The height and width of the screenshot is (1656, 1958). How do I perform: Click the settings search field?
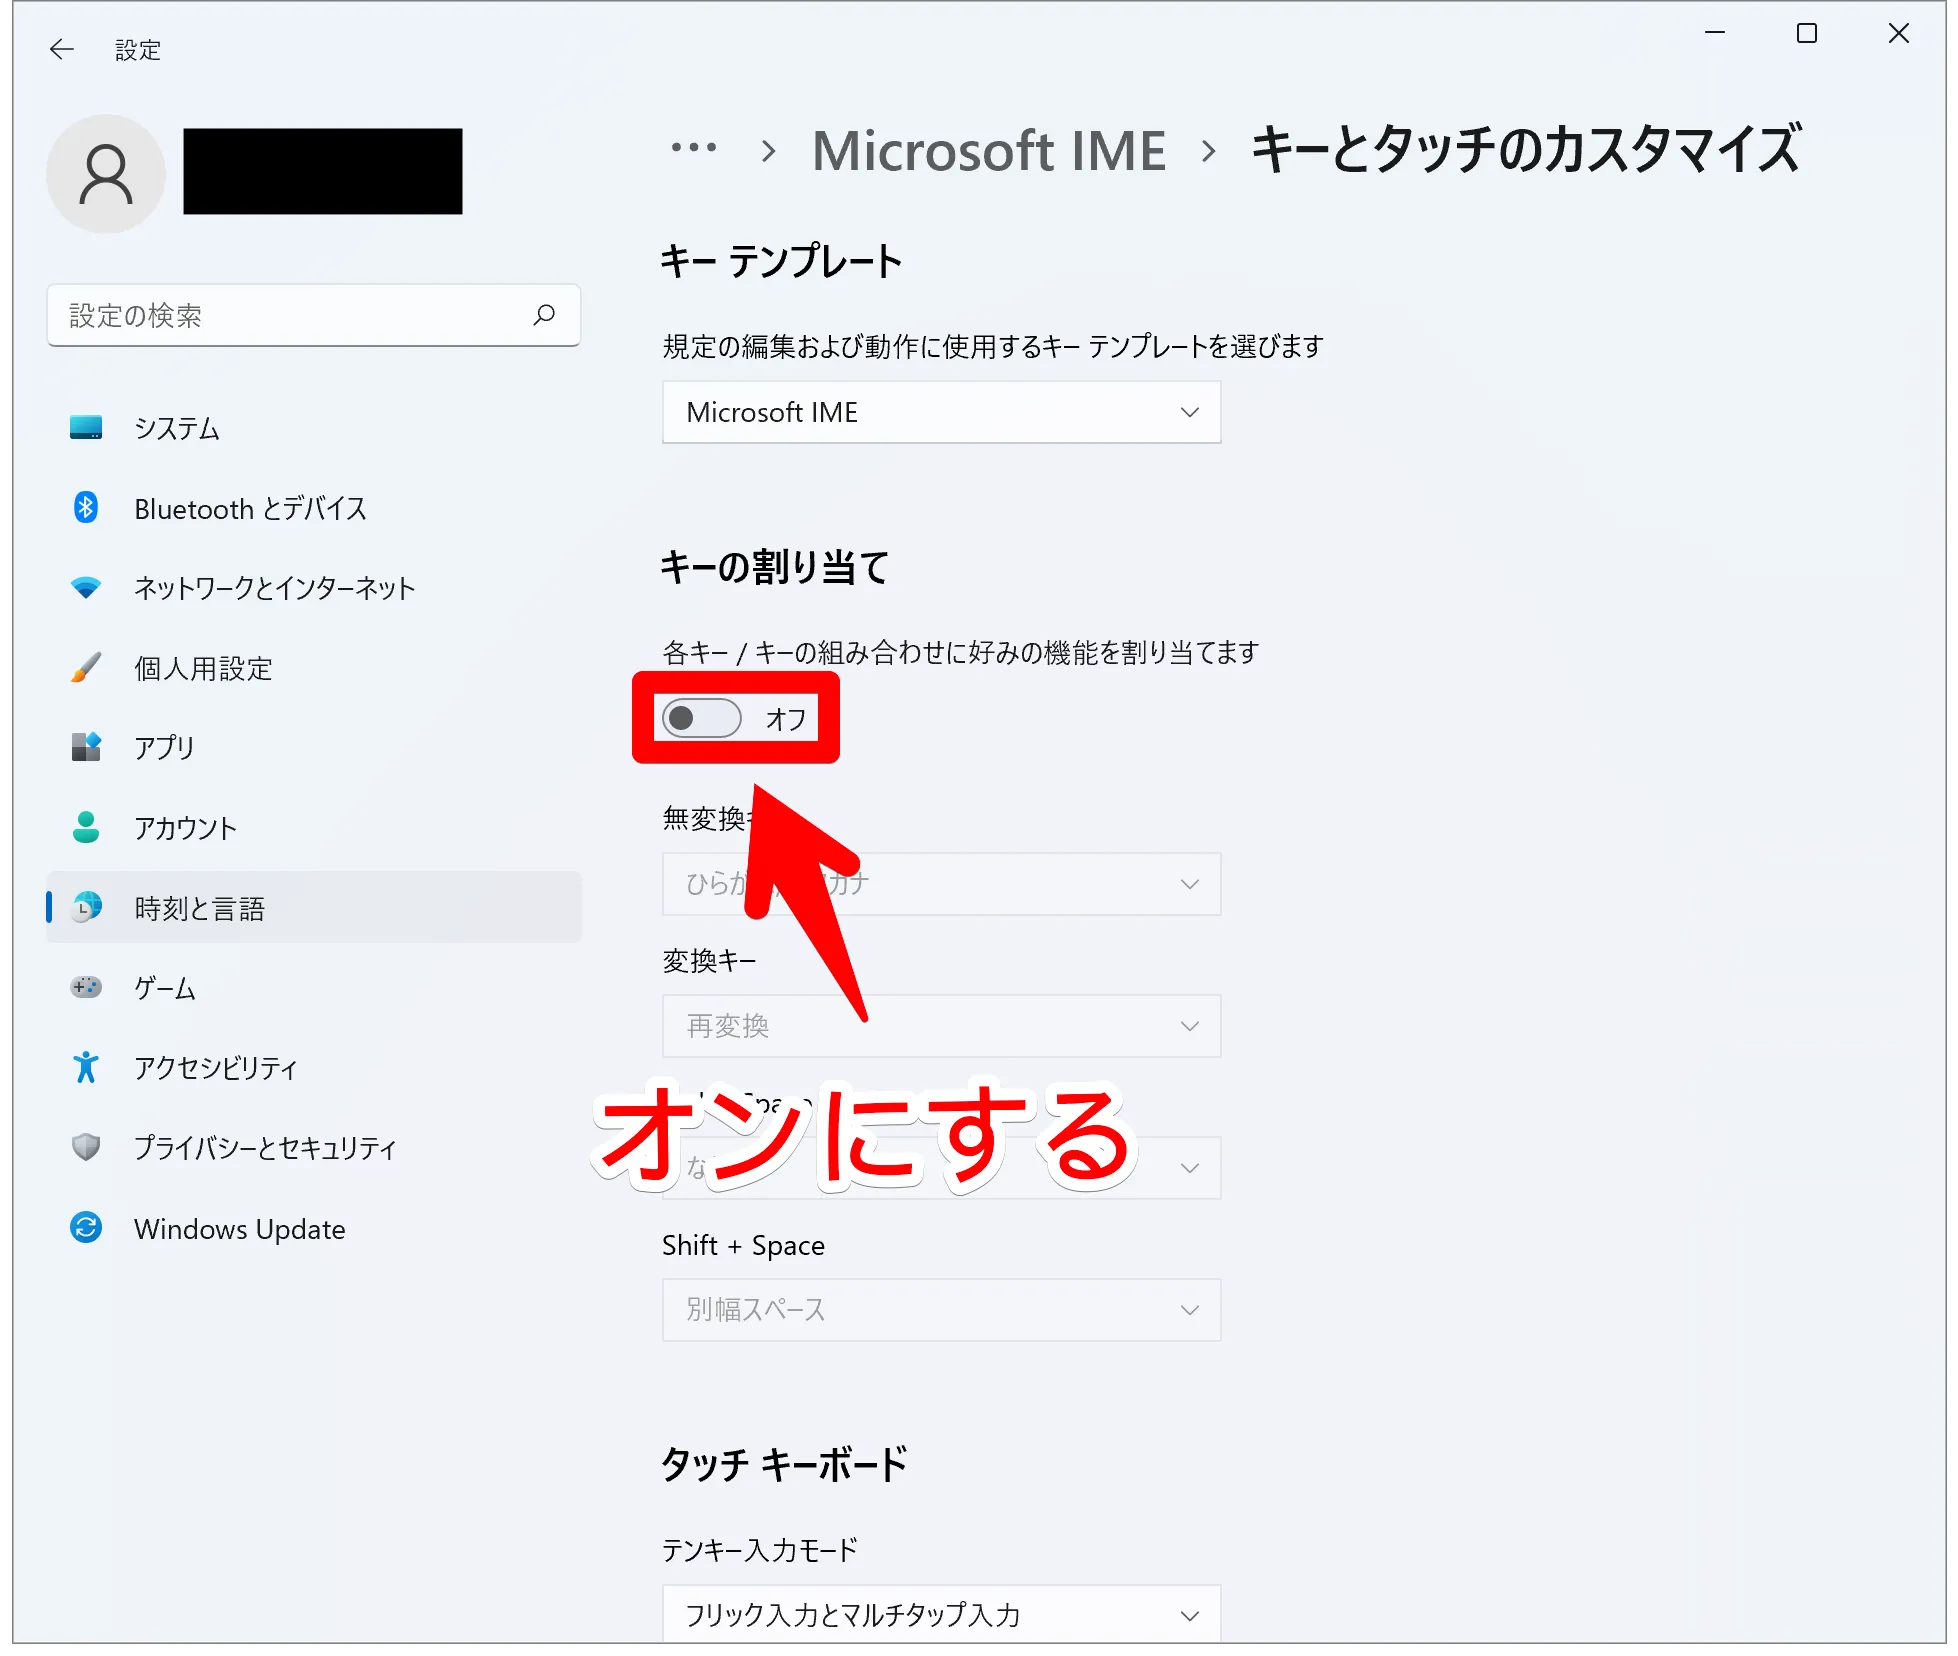(290, 315)
